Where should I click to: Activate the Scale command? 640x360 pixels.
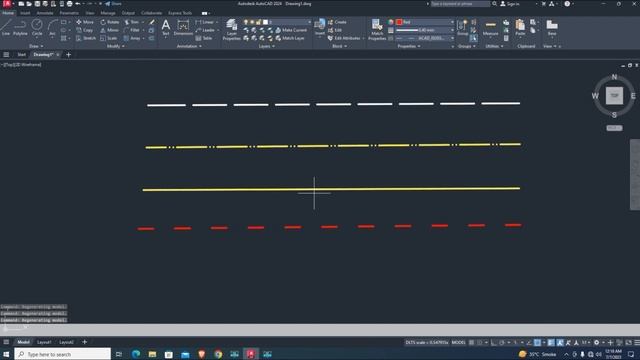coord(109,38)
